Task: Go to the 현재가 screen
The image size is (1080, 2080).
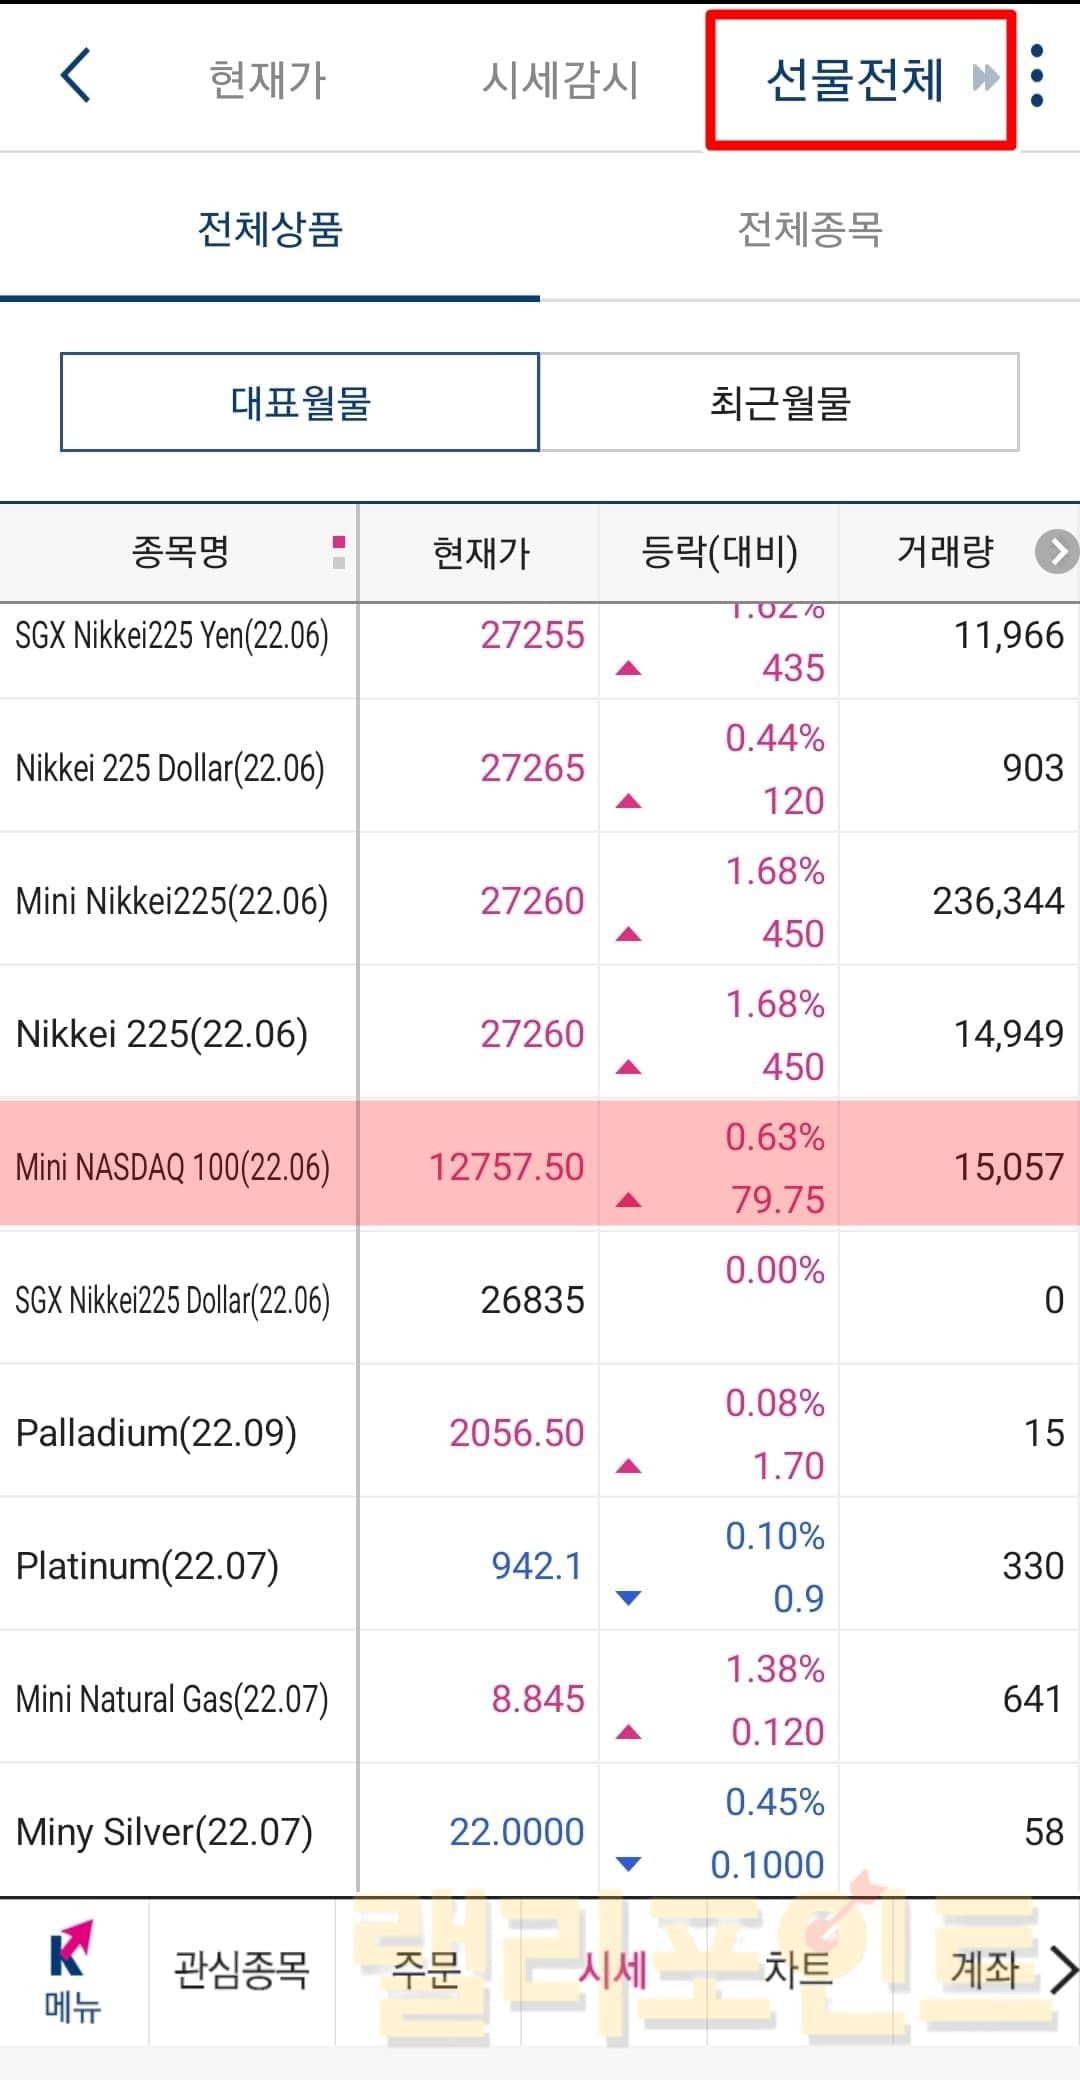Action: coord(268,80)
